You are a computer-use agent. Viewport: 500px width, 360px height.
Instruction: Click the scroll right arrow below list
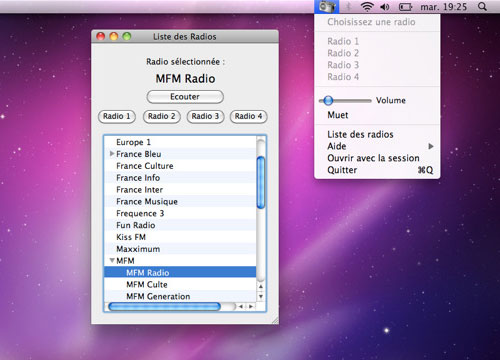[251, 306]
